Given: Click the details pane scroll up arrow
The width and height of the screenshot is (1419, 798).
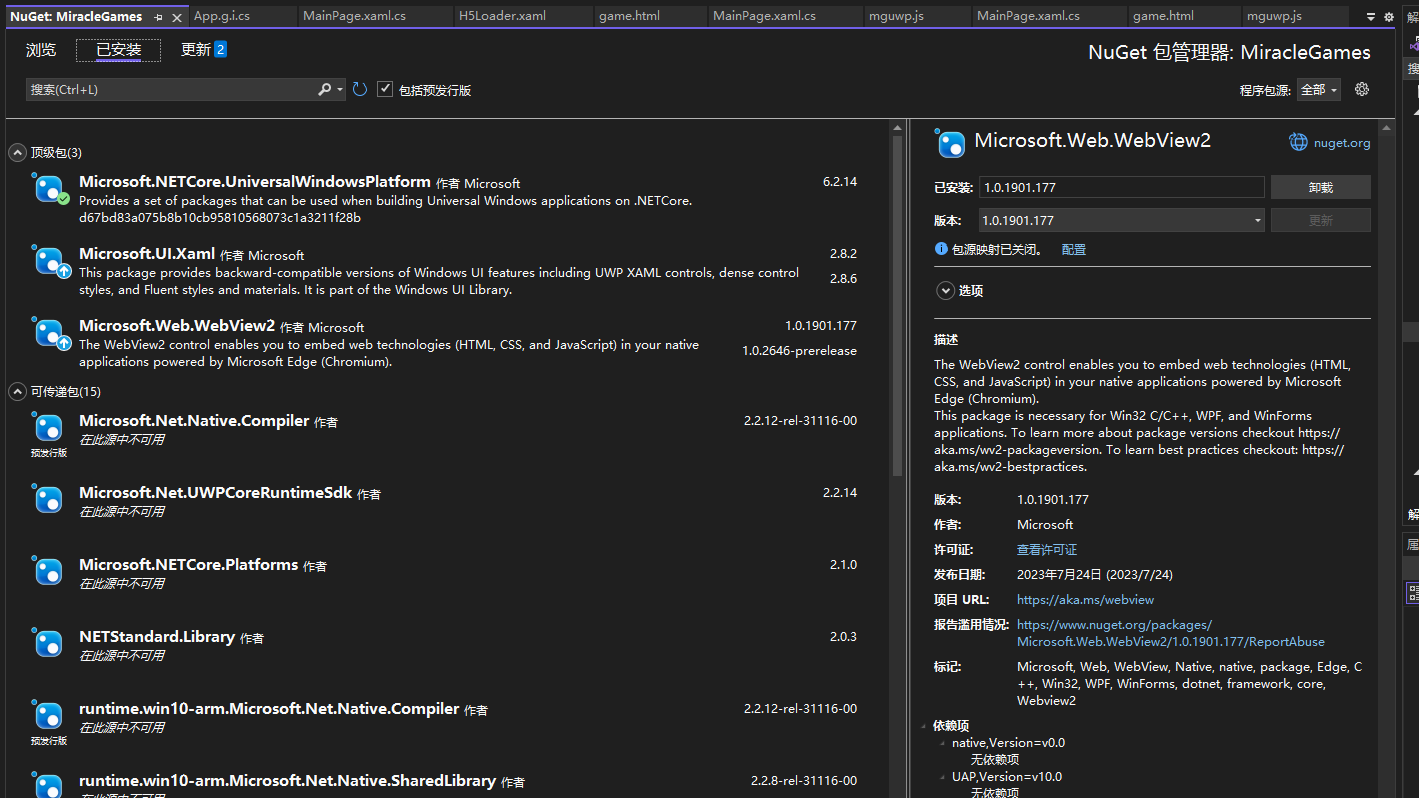Looking at the screenshot, I should (1385, 127).
